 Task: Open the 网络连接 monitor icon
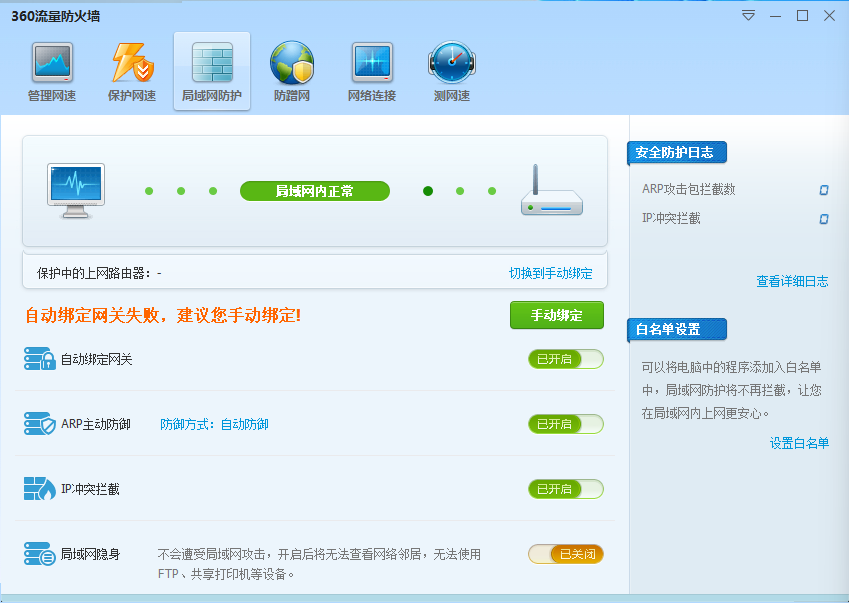pyautogui.click(x=372, y=63)
